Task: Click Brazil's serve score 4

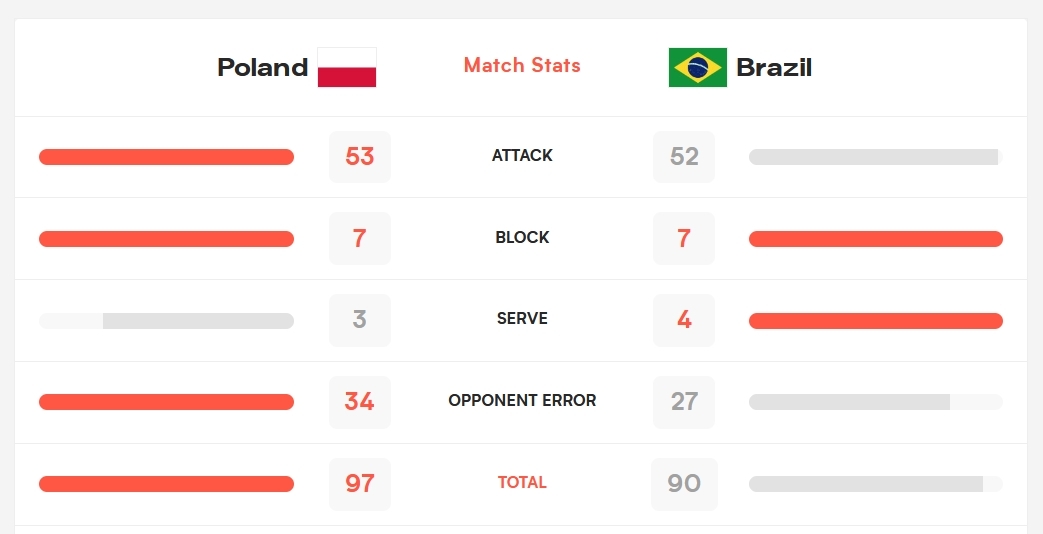Action: pyautogui.click(x=684, y=320)
